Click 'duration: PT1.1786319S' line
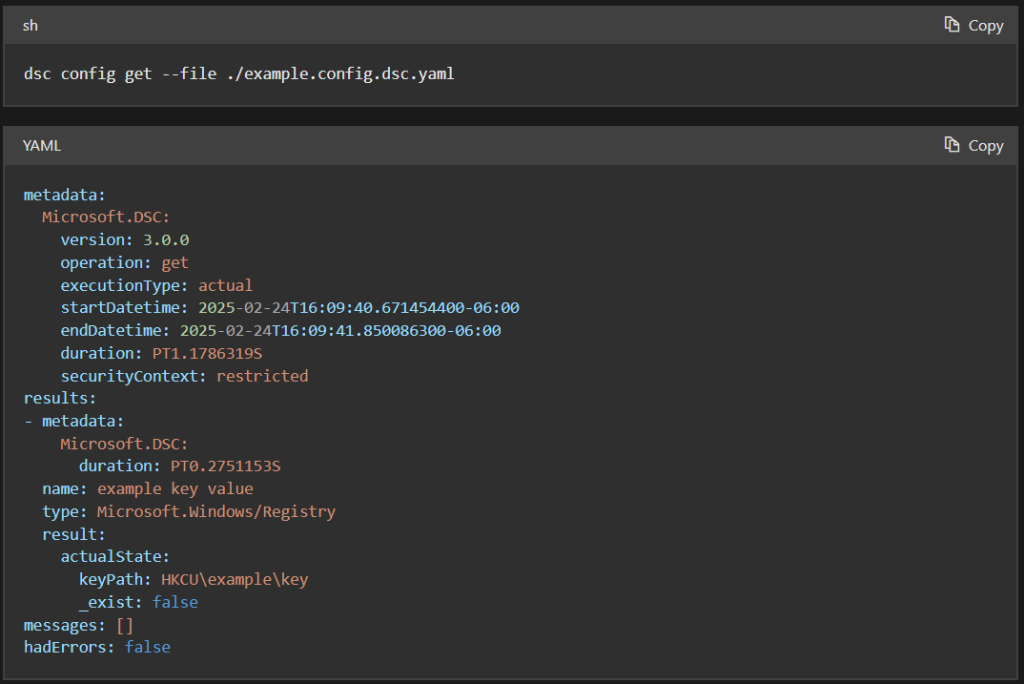The image size is (1024, 684). tap(161, 353)
